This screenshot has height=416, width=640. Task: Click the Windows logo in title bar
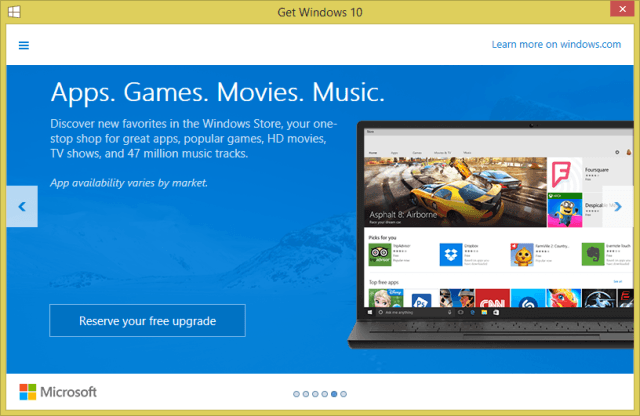click(x=11, y=11)
